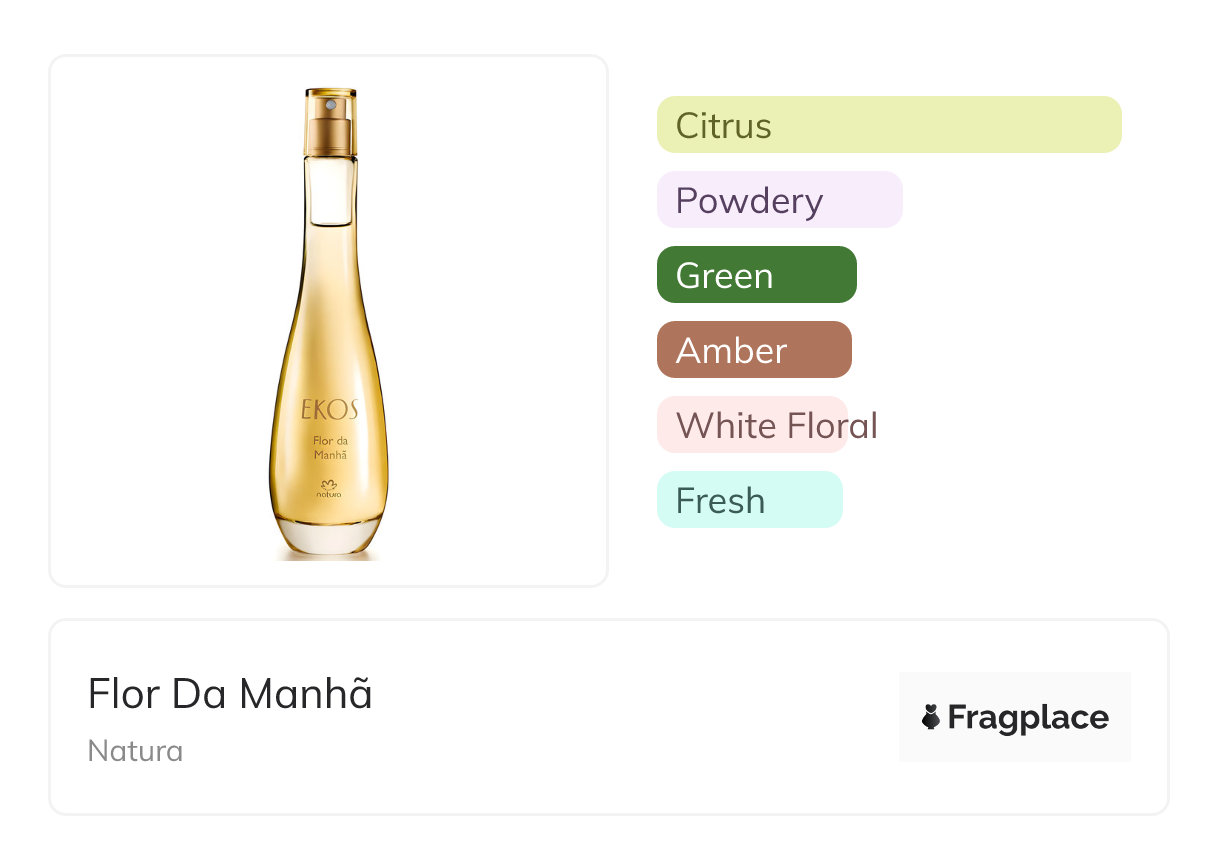This screenshot has width=1218, height=864.
Task: Select the Citrus accord bar
Action: (x=888, y=125)
